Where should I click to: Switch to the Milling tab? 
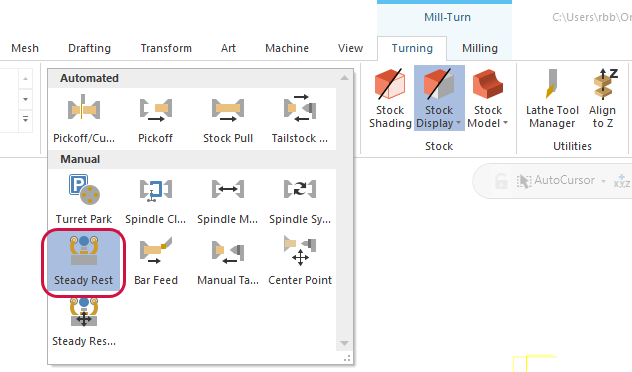click(480, 48)
